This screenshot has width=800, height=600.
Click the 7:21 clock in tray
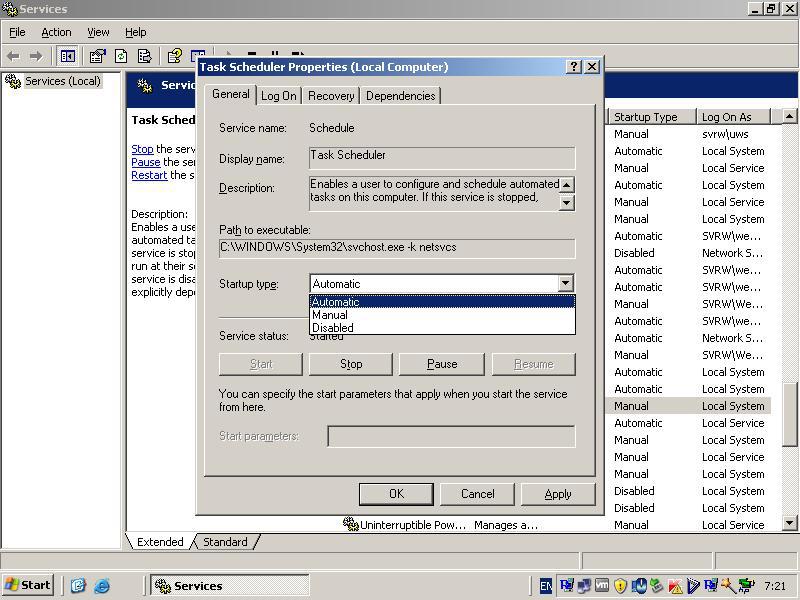coord(774,586)
